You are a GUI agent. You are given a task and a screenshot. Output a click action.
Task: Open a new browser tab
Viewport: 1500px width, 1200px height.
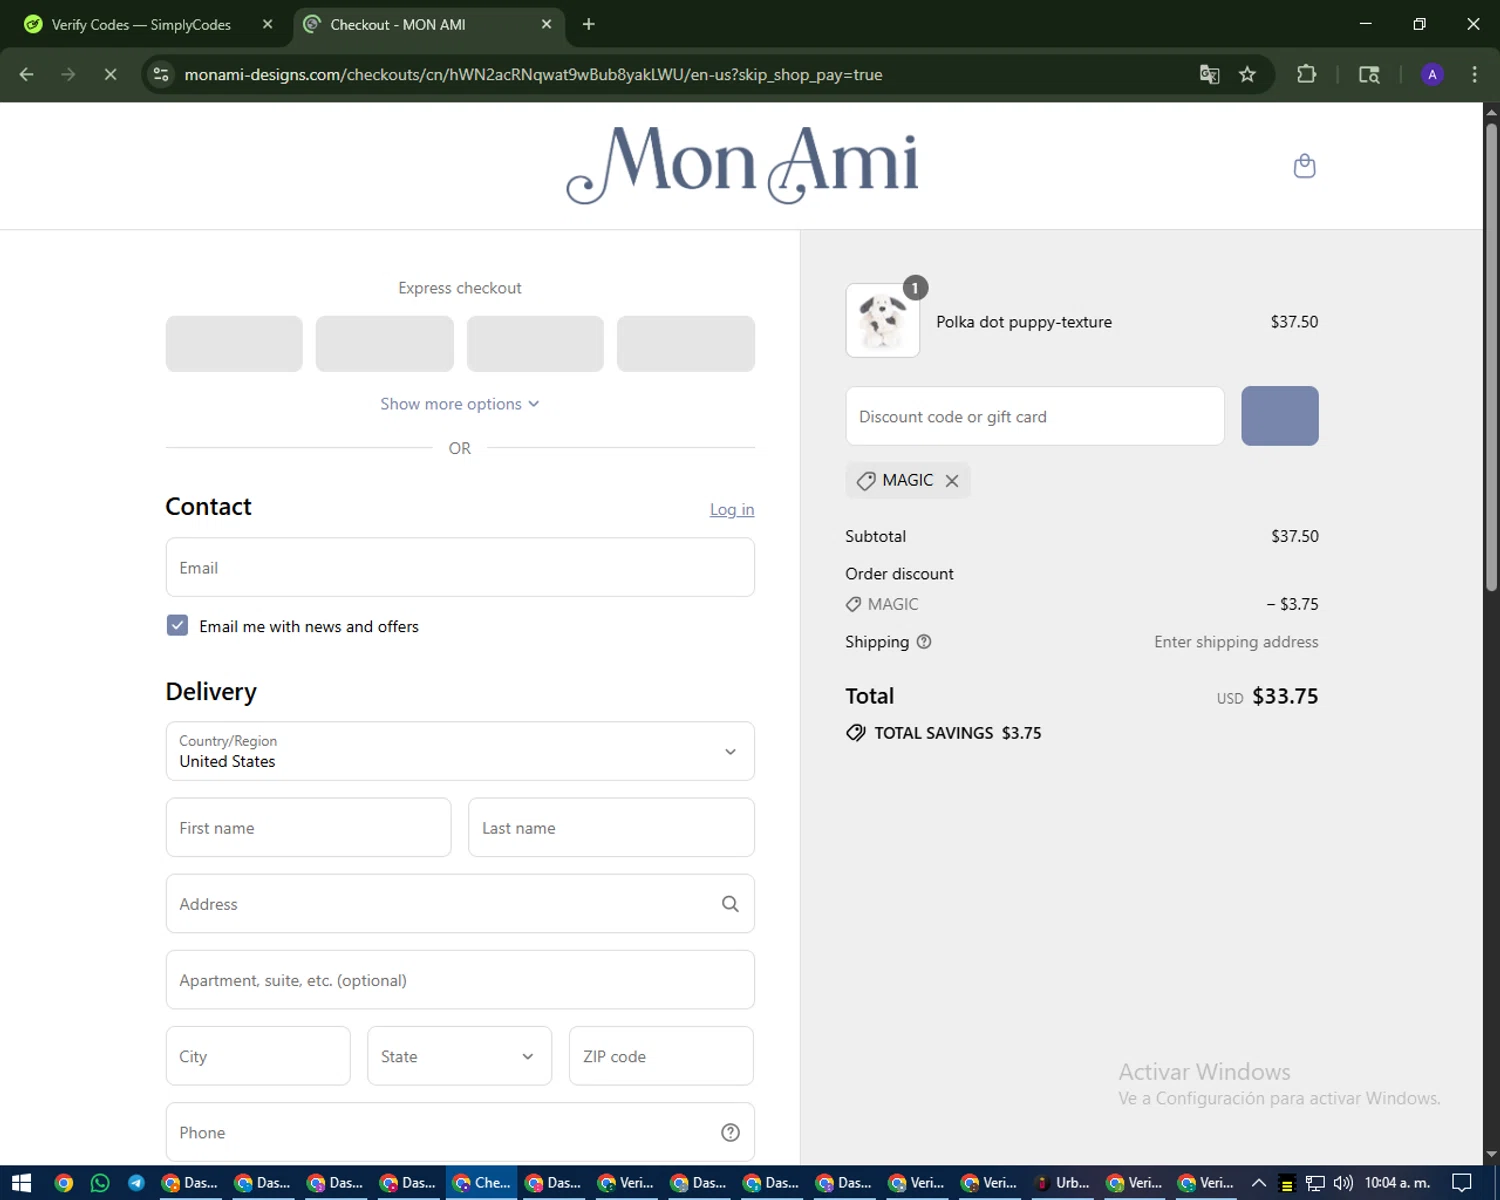[x=588, y=24]
